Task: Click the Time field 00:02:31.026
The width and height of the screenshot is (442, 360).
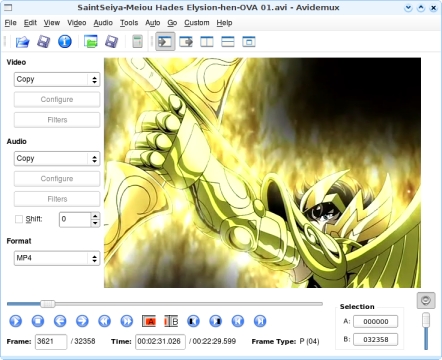Action: pos(160,342)
